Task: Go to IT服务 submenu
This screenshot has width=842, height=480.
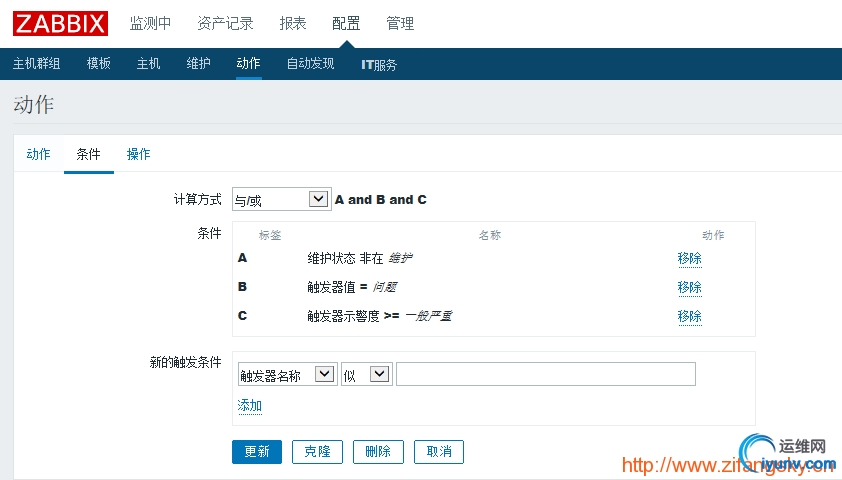Action: pos(379,65)
